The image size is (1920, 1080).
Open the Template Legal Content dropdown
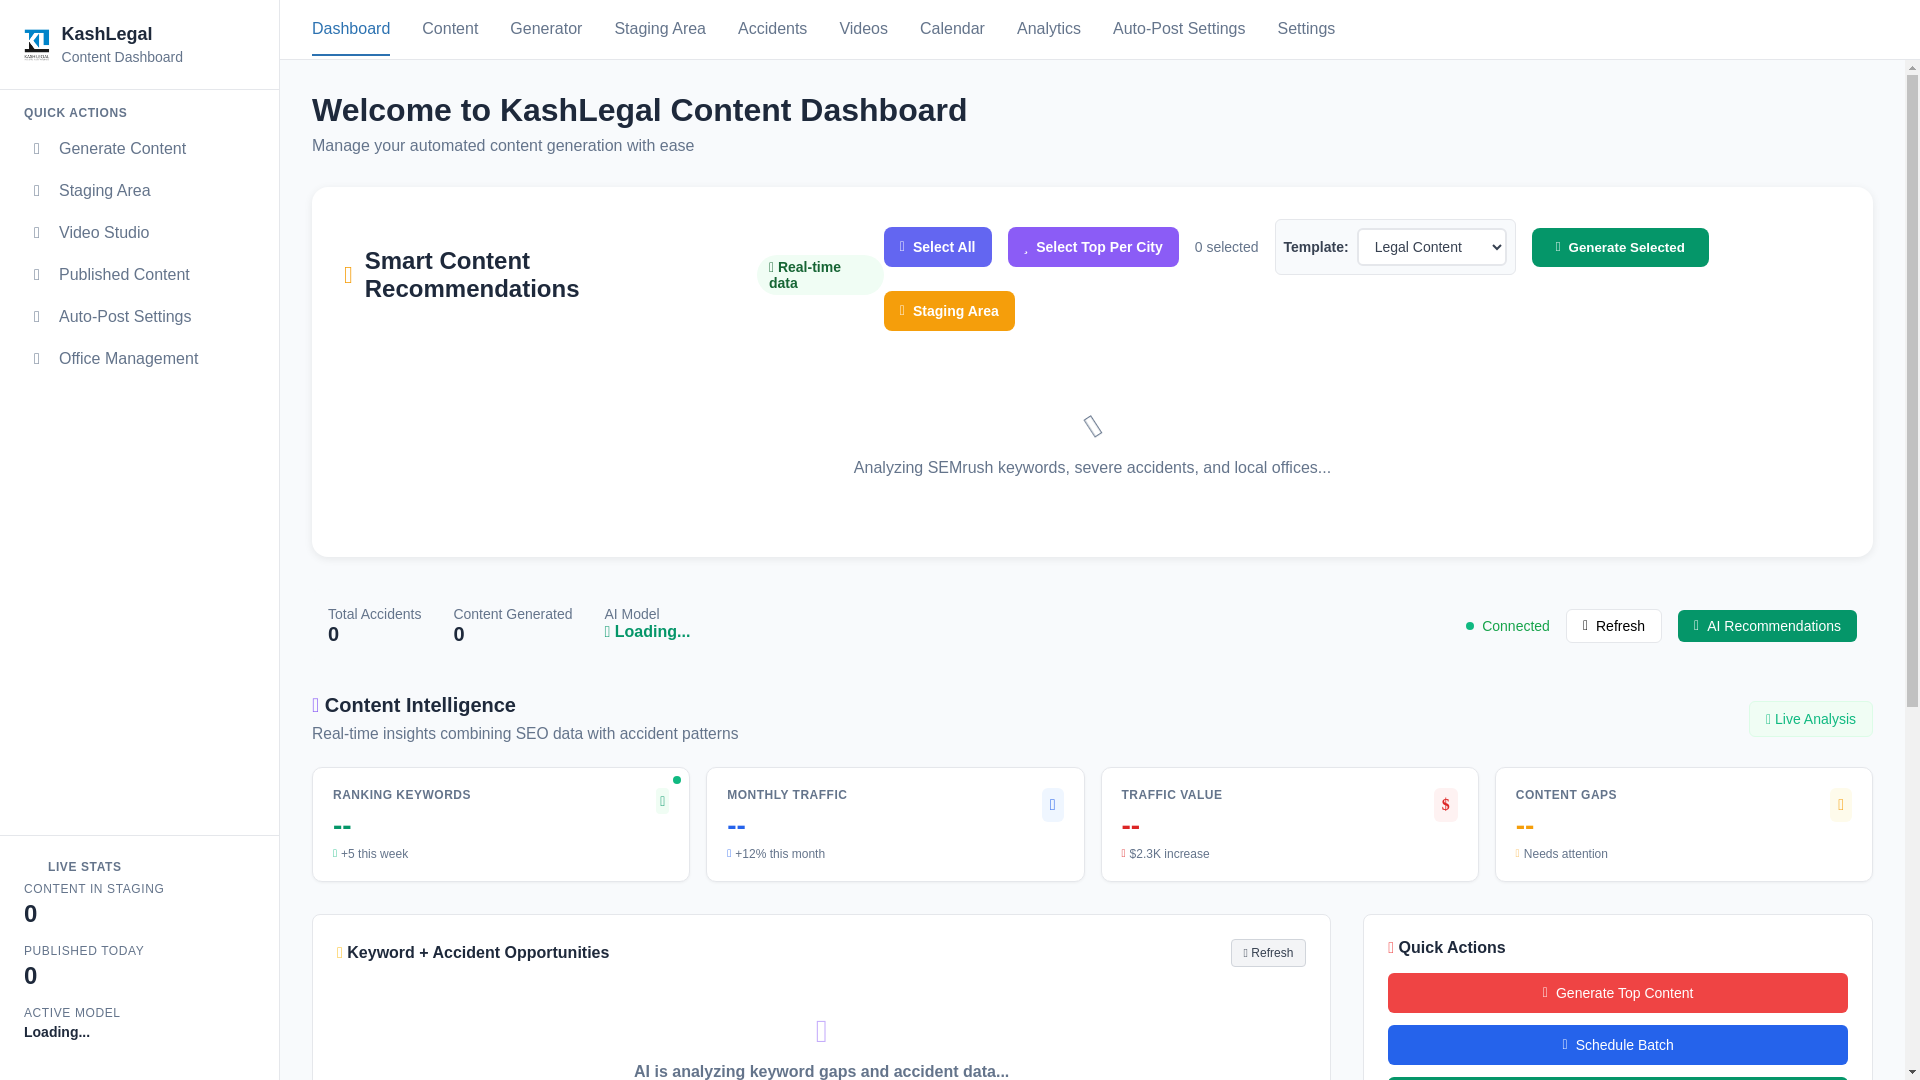[1431, 247]
